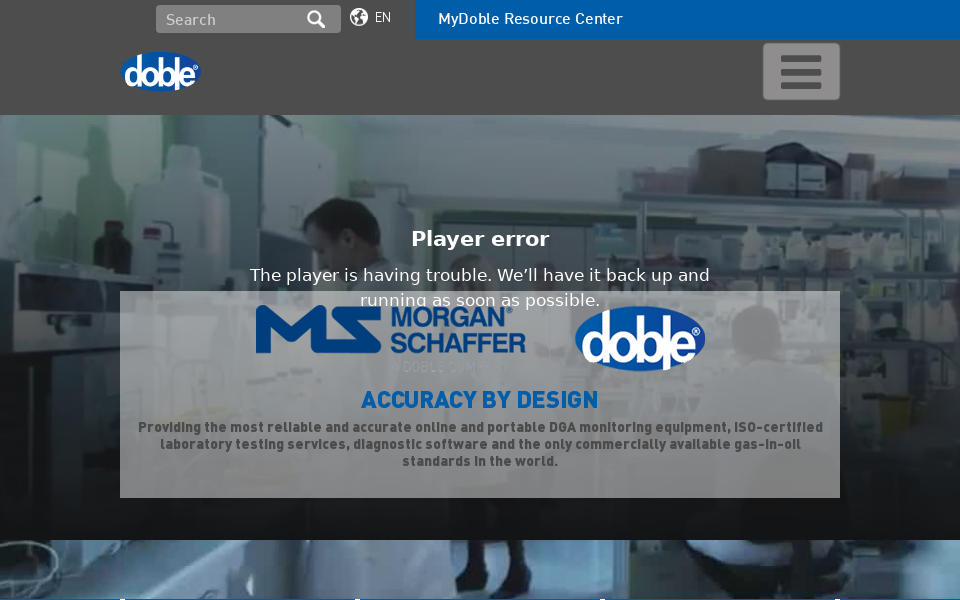Image resolution: width=960 pixels, height=600 pixels.
Task: Click the Doble oval logo in the banner
Action: pos(640,339)
